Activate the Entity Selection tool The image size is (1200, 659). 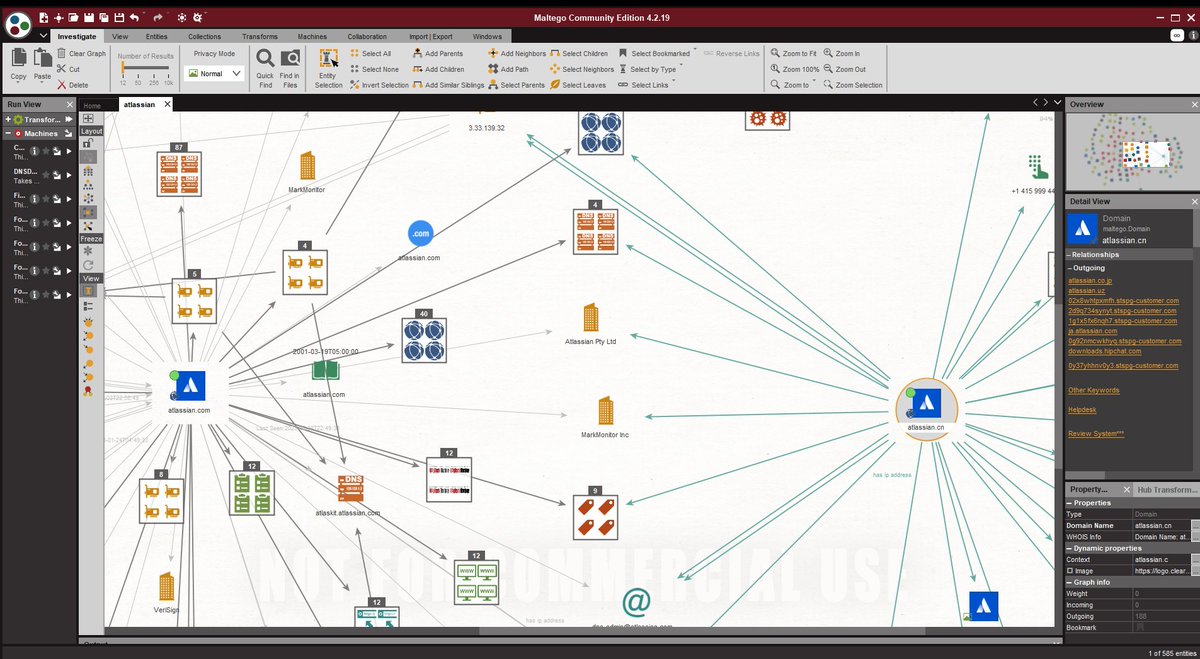pyautogui.click(x=328, y=60)
